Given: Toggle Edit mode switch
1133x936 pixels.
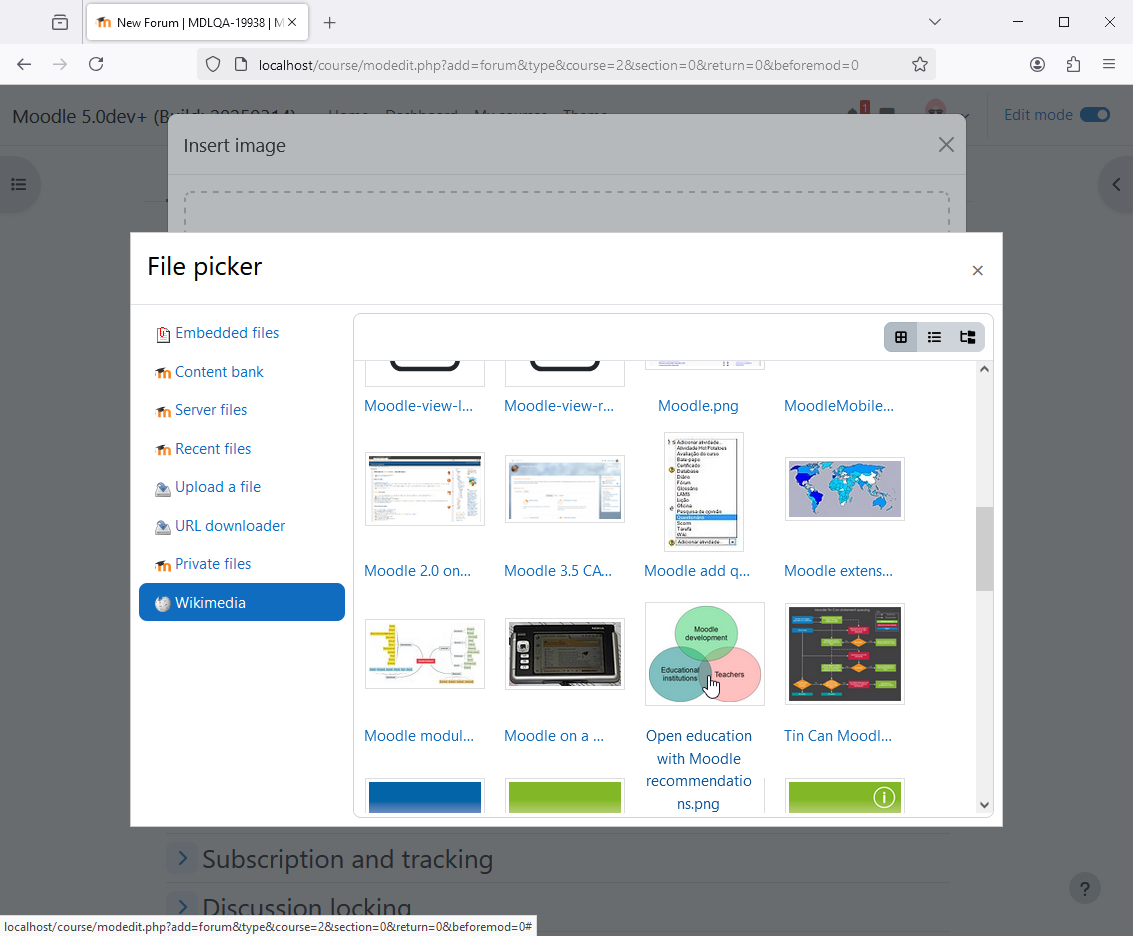Looking at the screenshot, I should tap(1095, 115).
